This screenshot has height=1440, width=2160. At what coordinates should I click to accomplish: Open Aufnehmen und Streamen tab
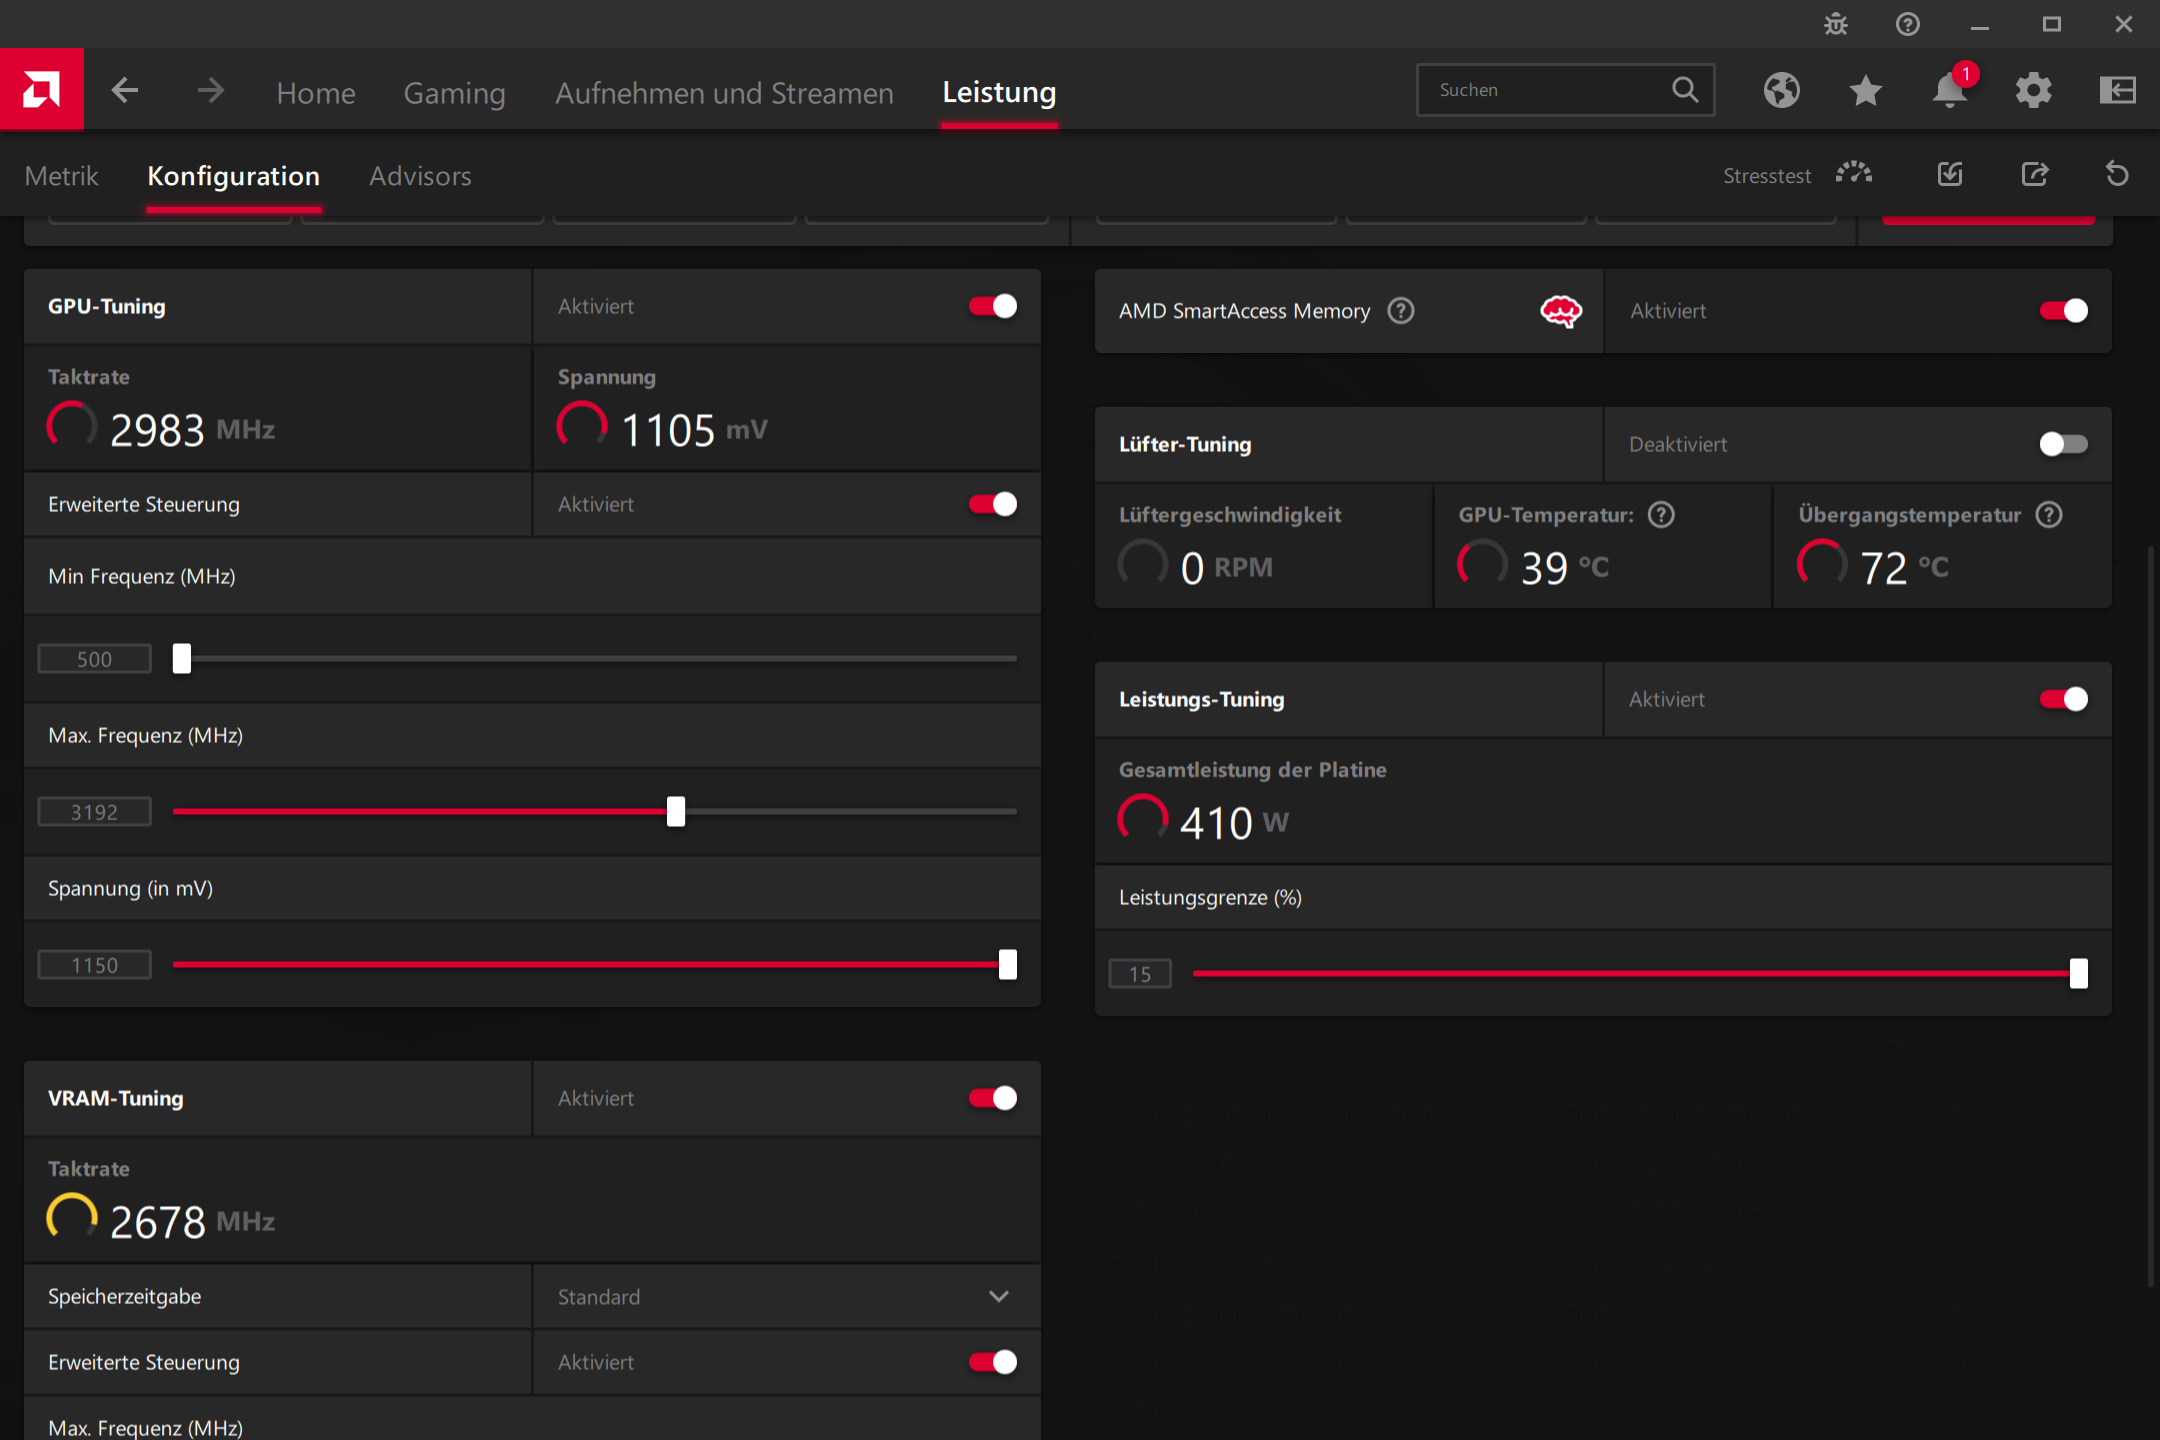(x=724, y=92)
